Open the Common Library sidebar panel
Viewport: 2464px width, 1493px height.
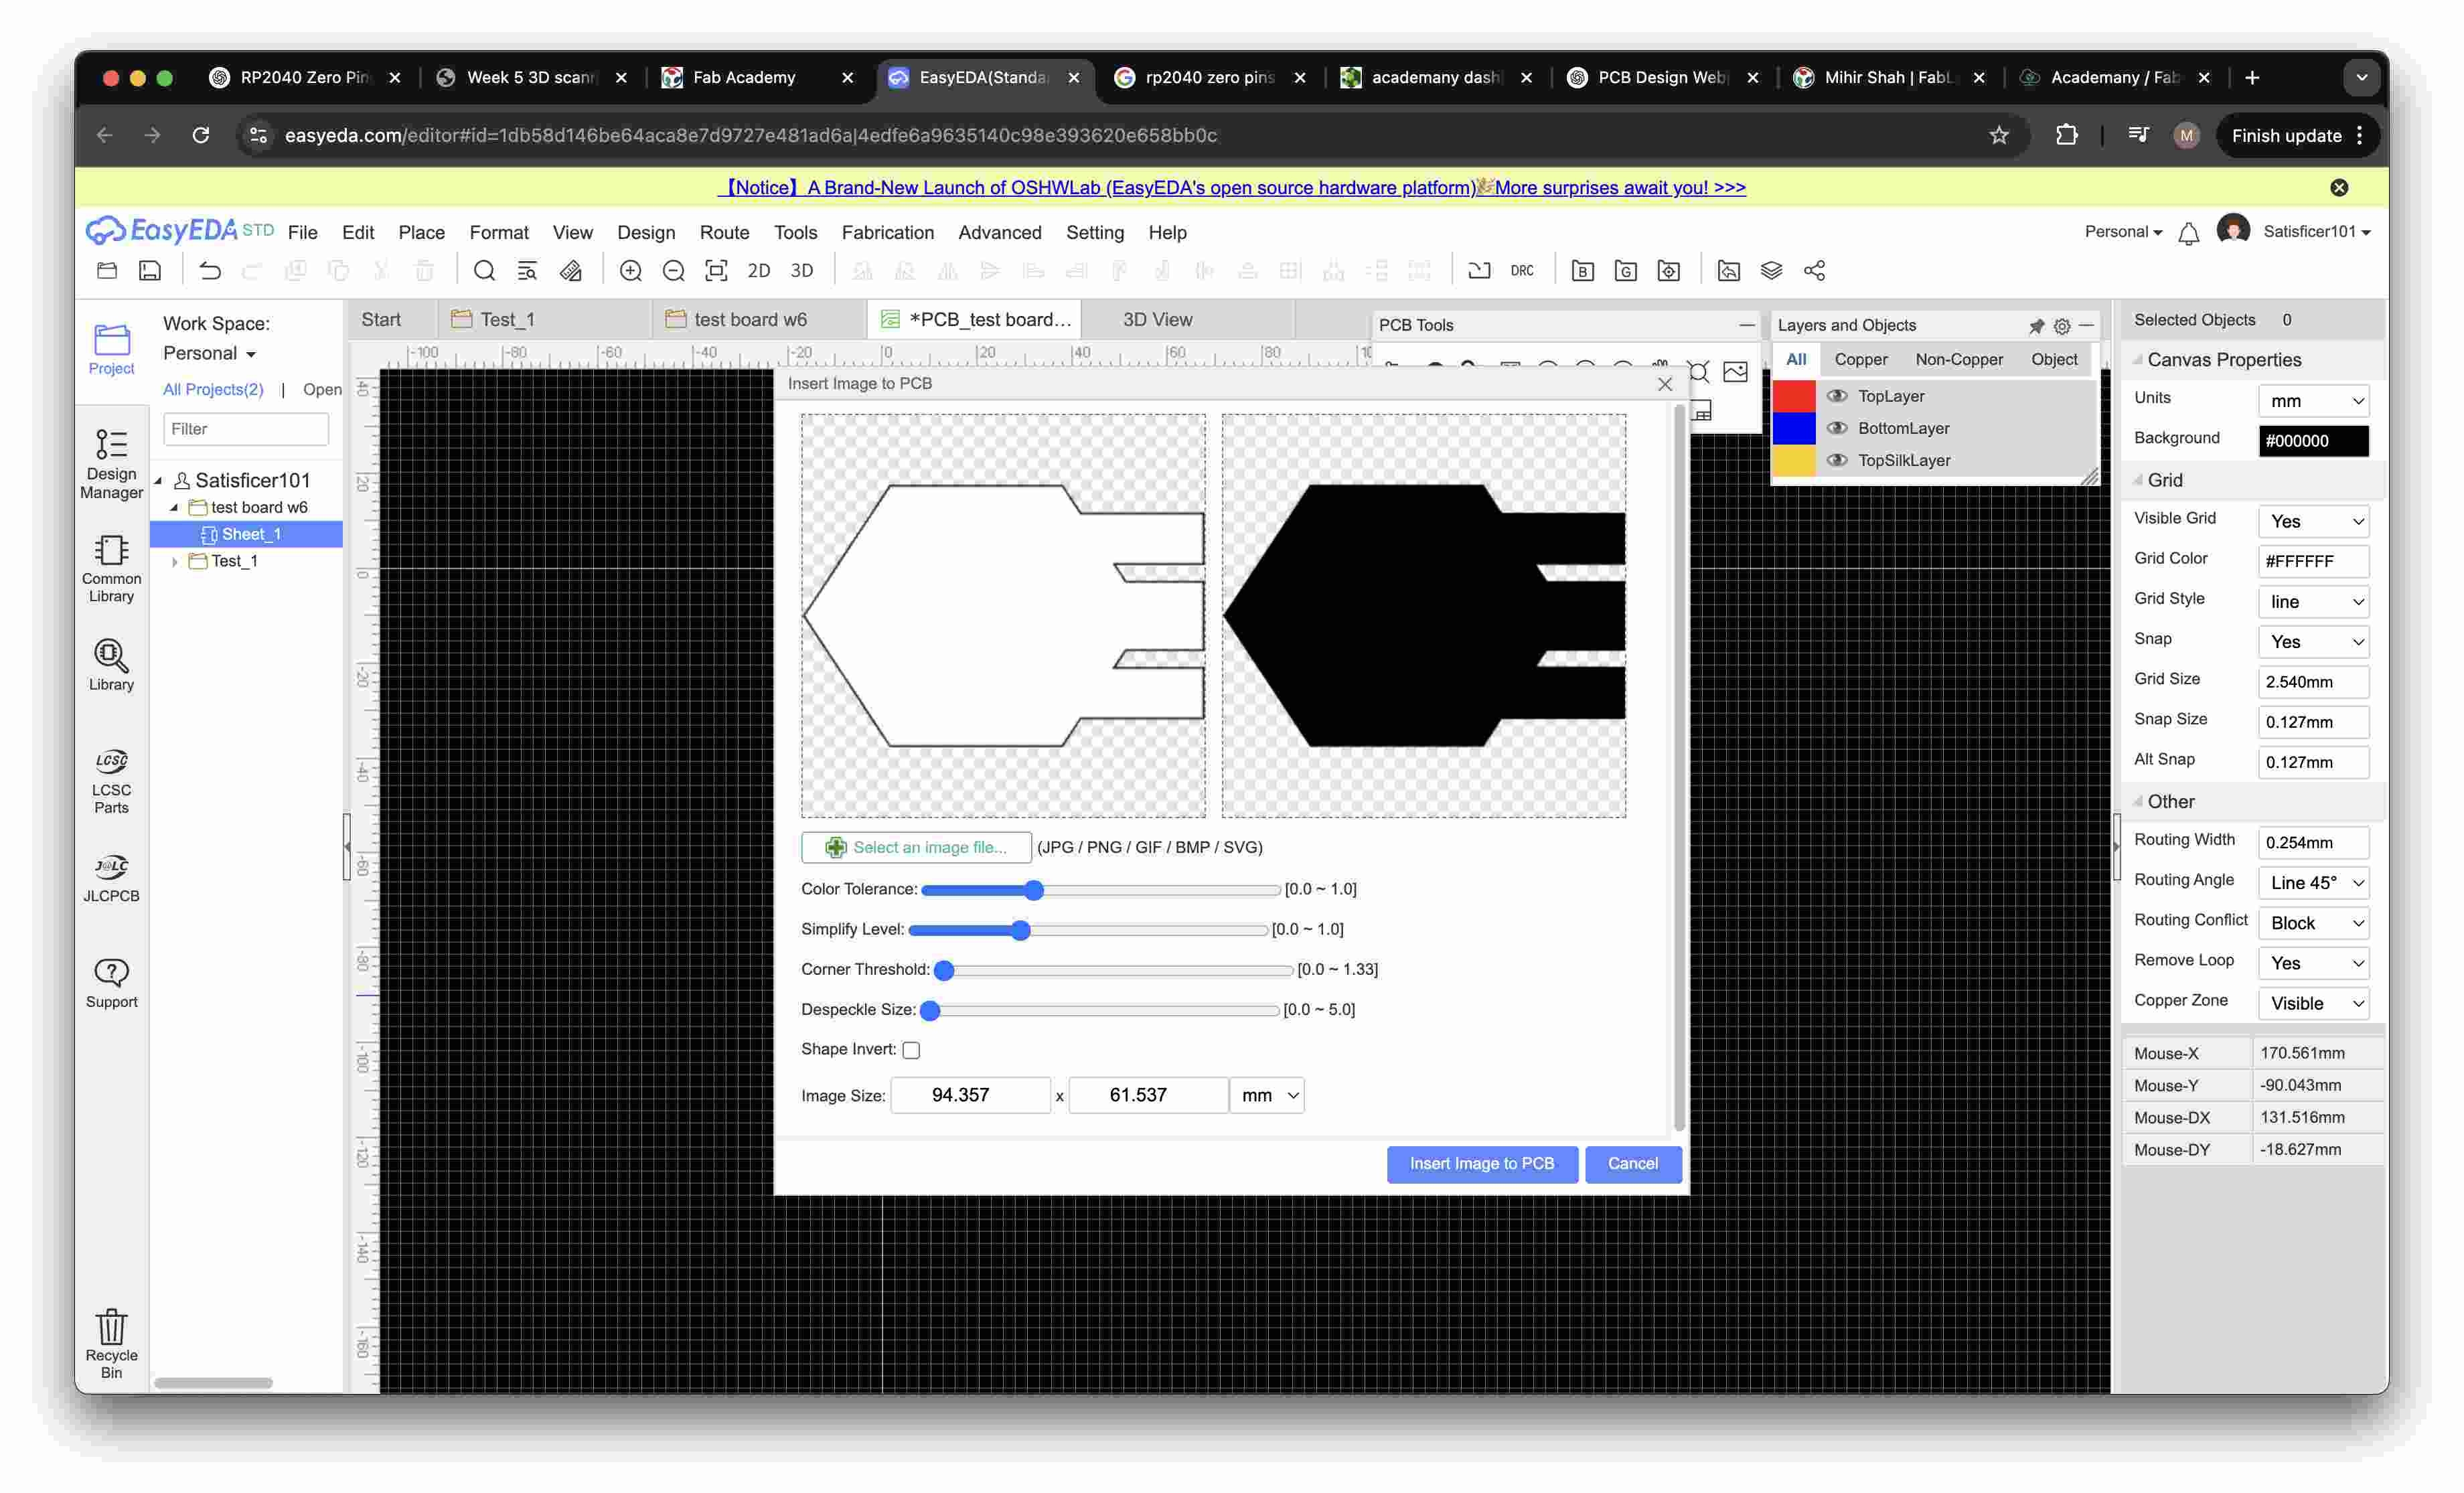coord(111,568)
